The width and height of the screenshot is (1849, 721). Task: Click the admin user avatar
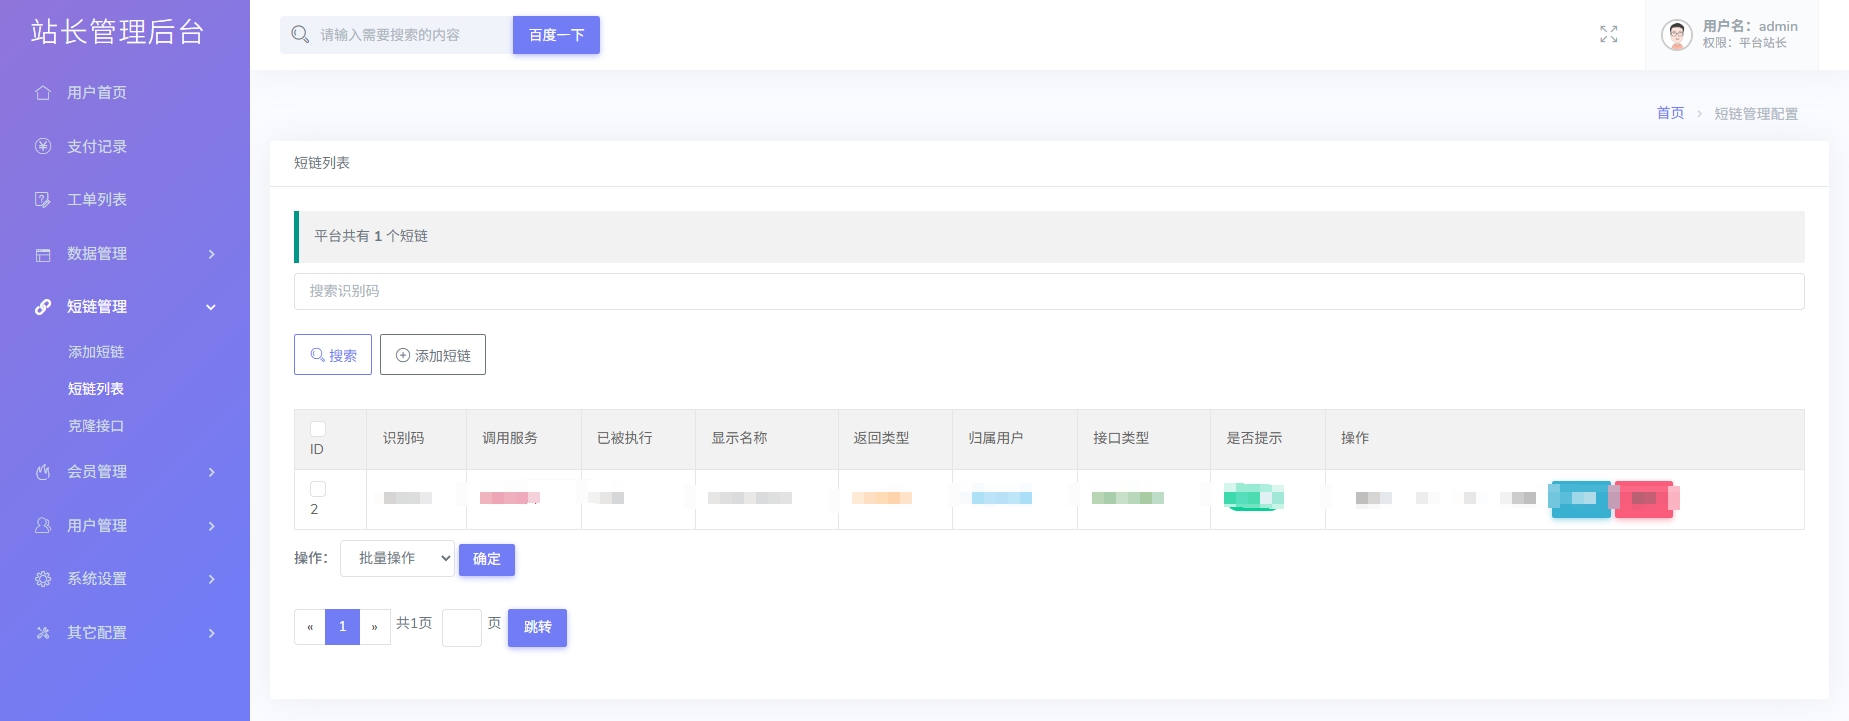[x=1677, y=35]
